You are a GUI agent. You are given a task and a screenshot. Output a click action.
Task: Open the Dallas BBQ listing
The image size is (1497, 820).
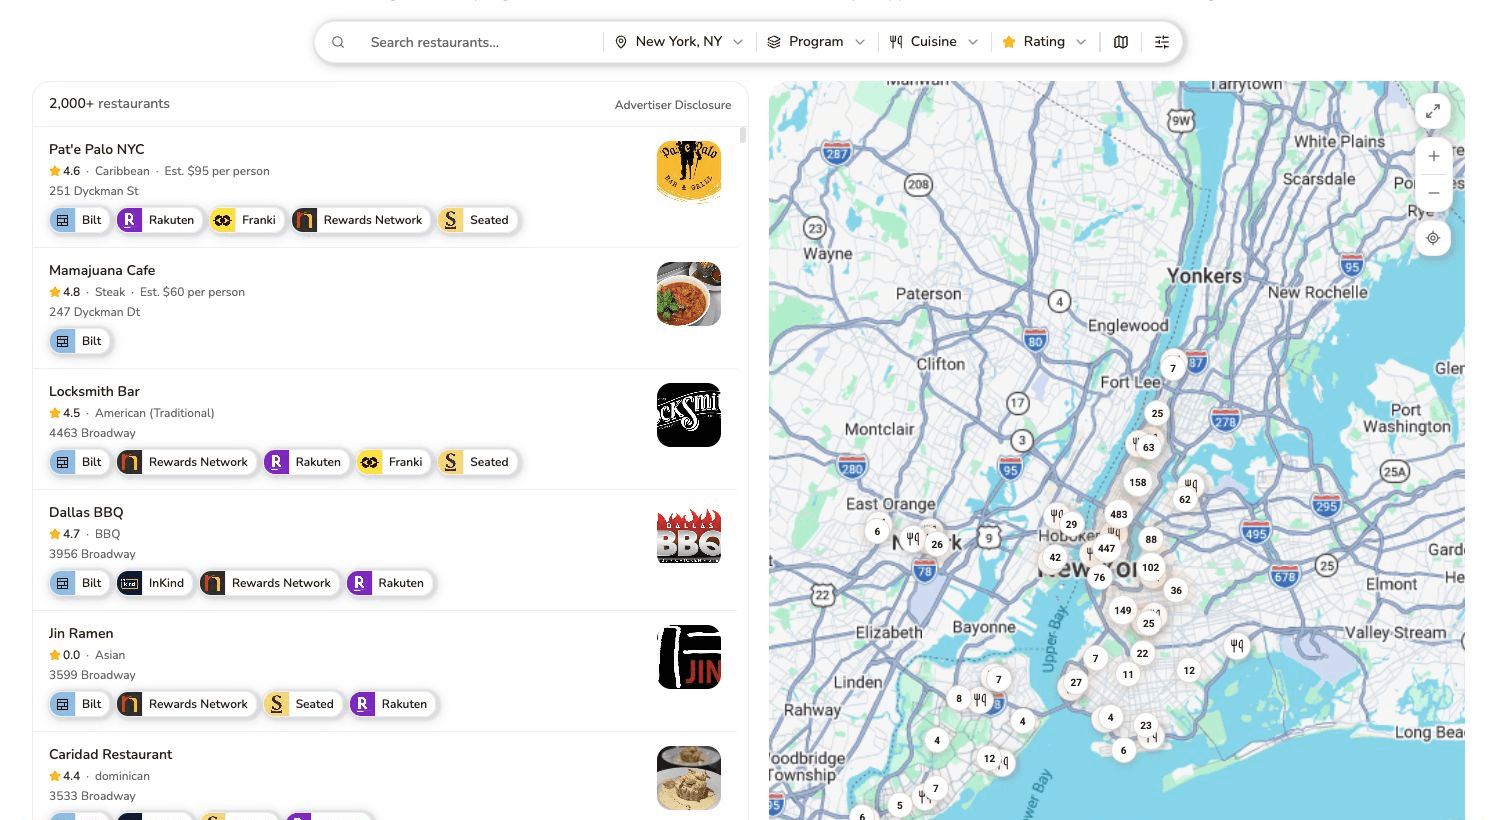click(x=385, y=550)
